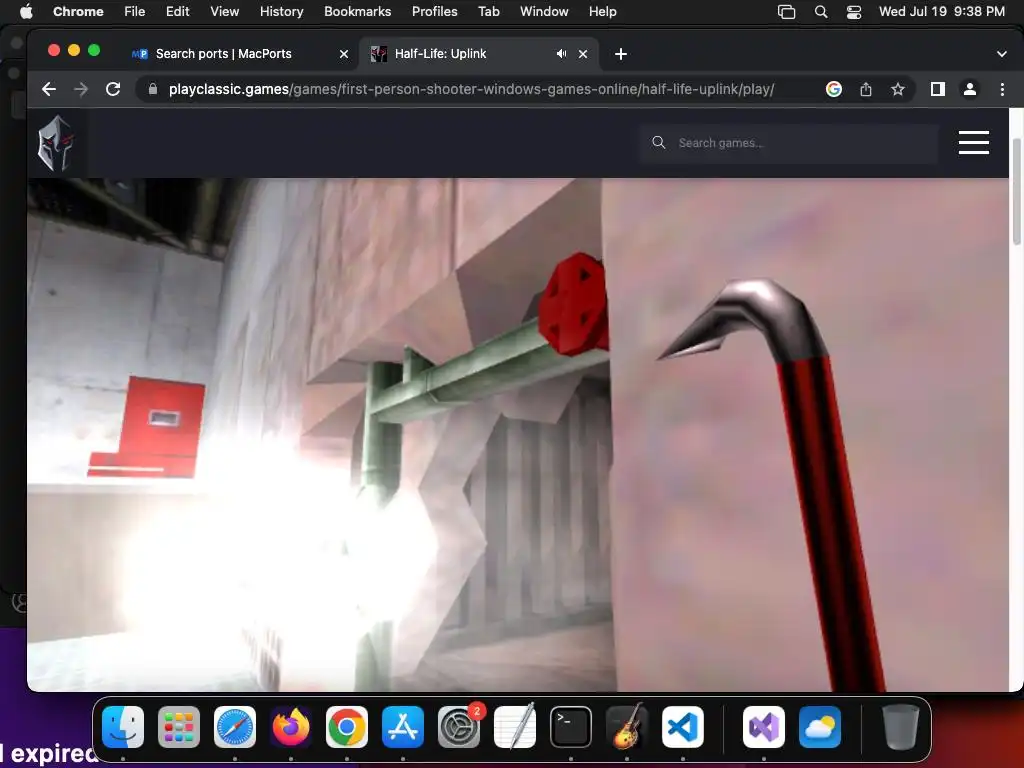Maximize Chrome window green button
The image size is (1024, 768).
(x=94, y=50)
